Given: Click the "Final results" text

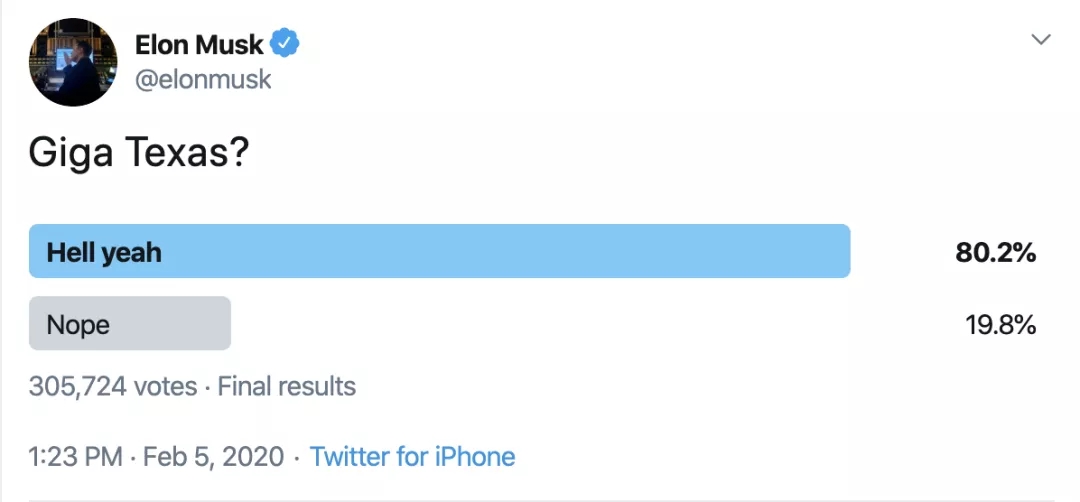Looking at the screenshot, I should [x=287, y=386].
